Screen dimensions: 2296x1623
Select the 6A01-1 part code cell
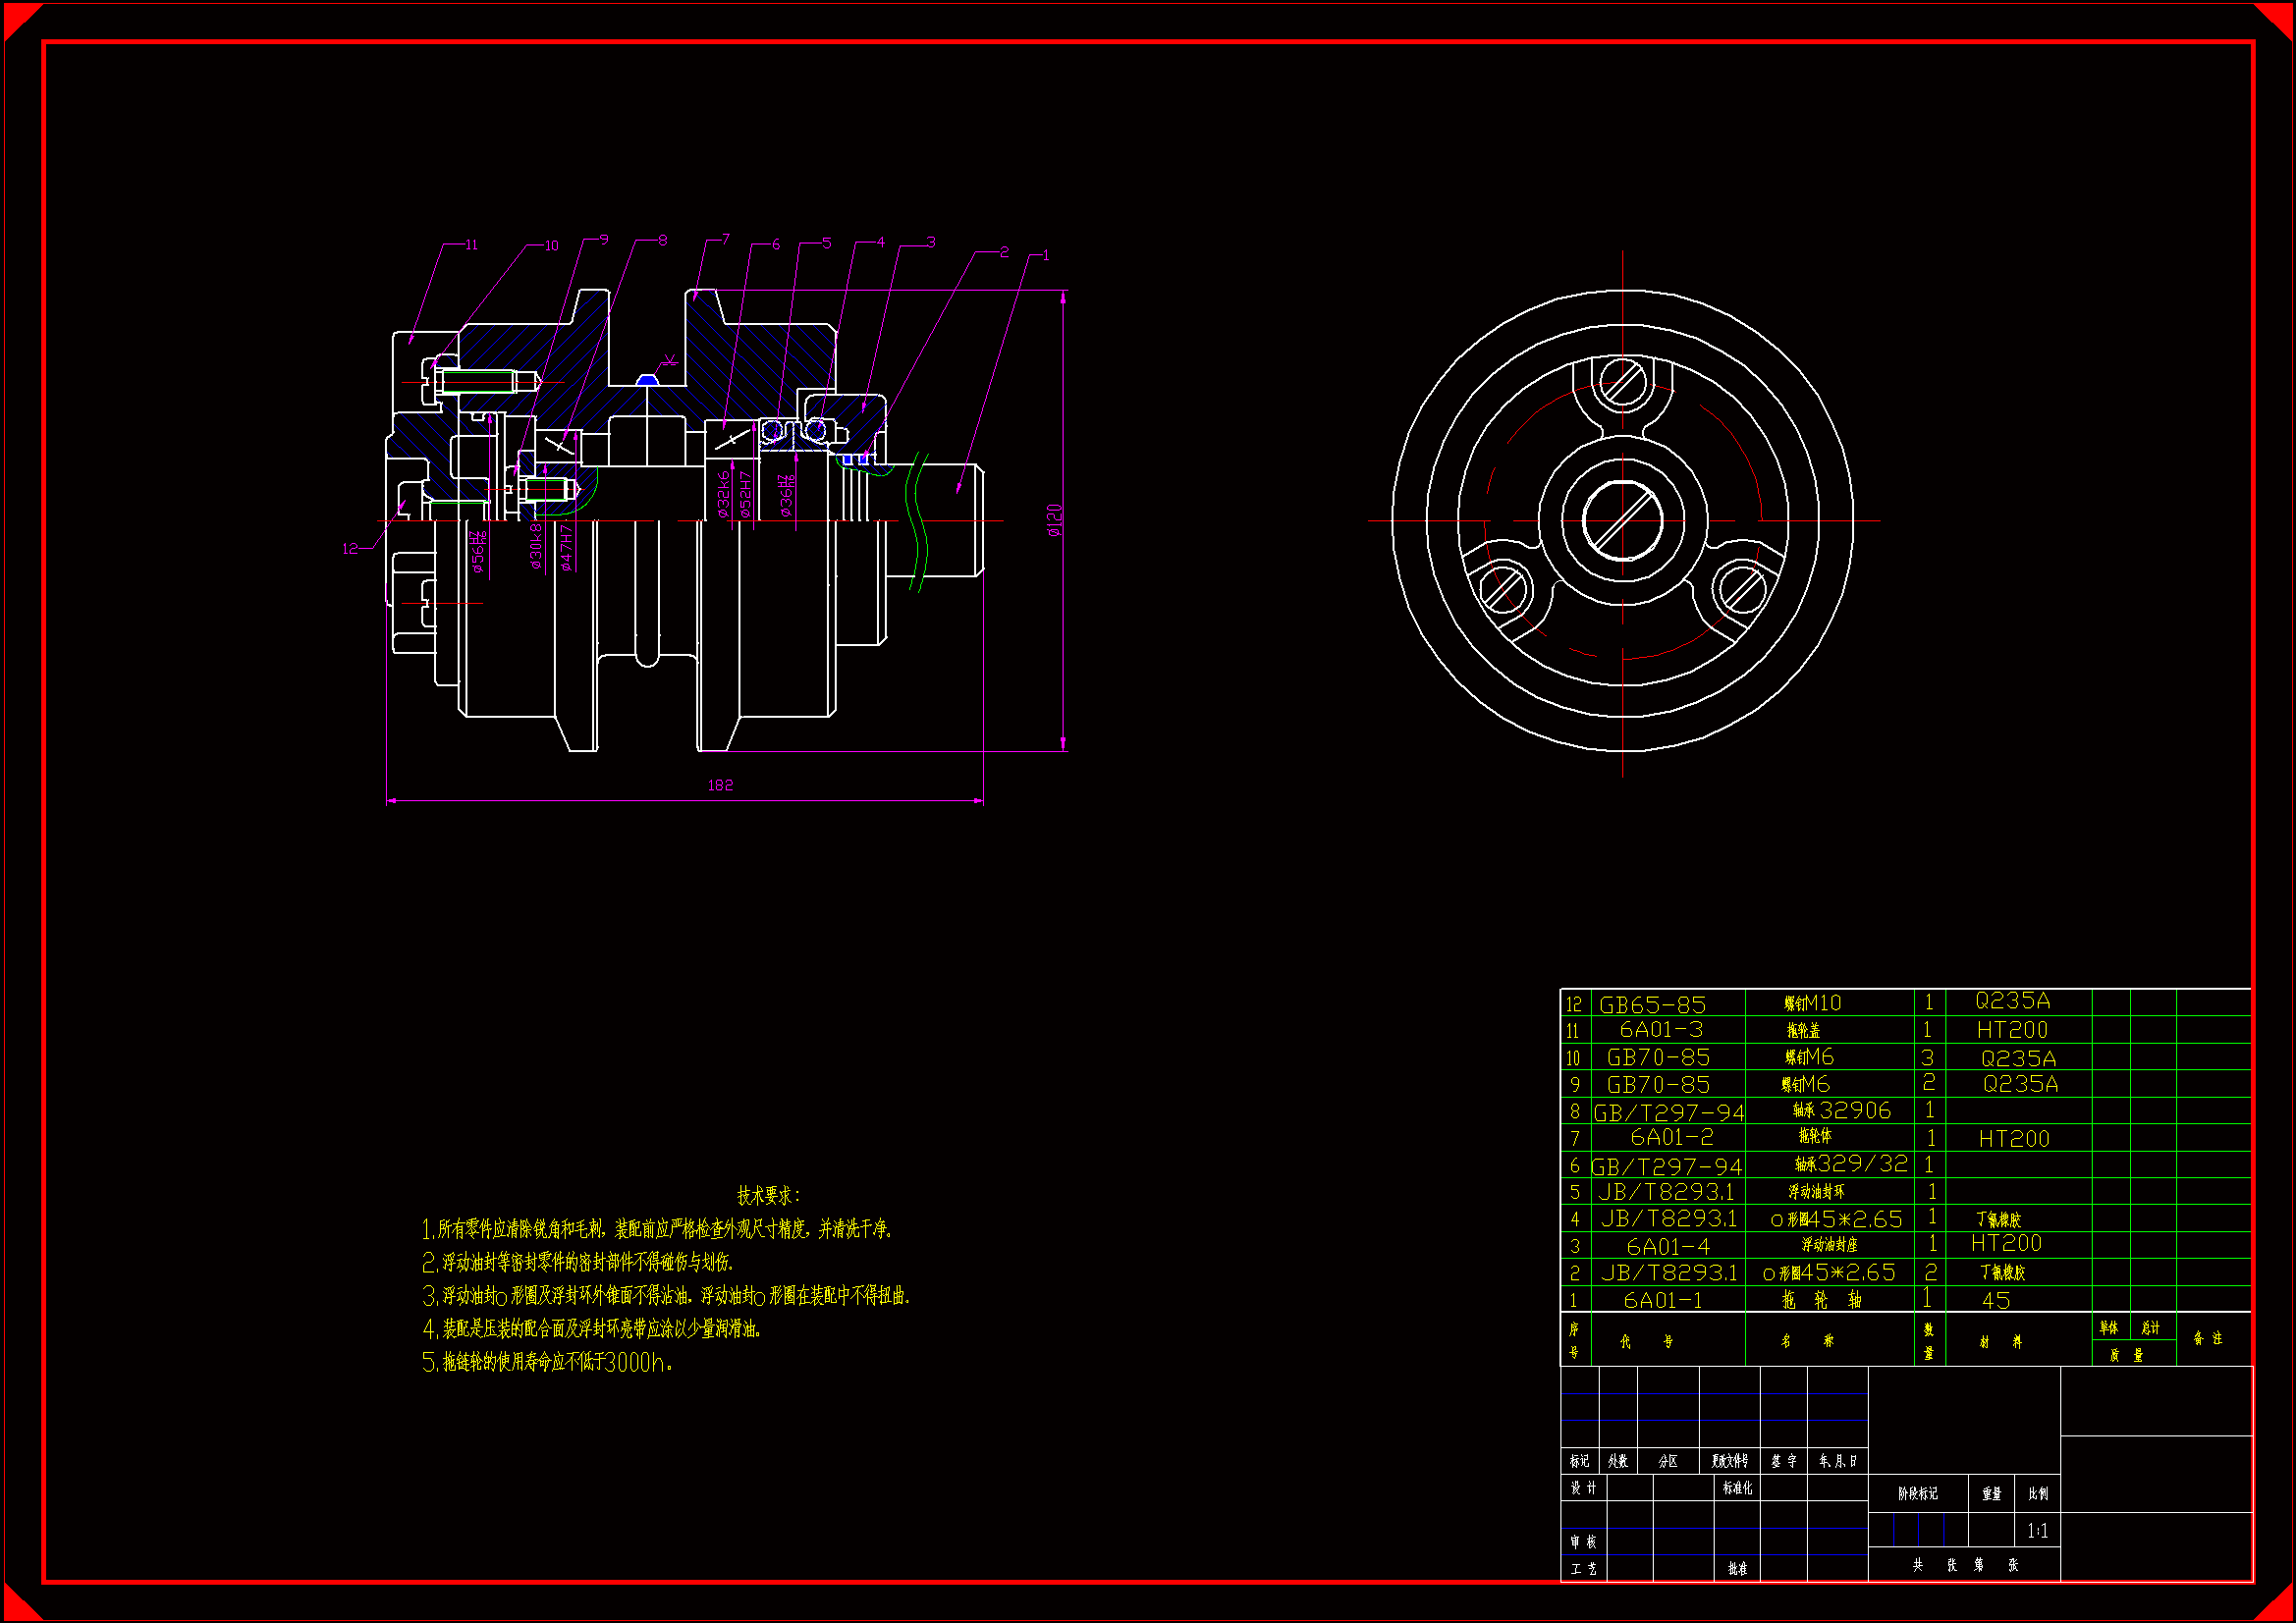pos(1662,1300)
